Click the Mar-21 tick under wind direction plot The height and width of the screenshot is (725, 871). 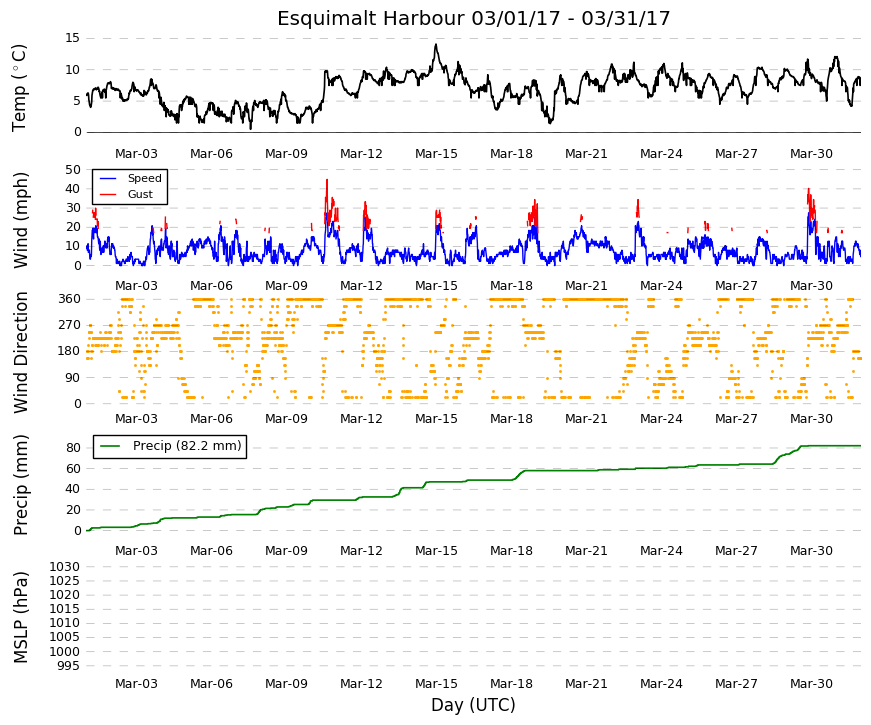point(586,419)
